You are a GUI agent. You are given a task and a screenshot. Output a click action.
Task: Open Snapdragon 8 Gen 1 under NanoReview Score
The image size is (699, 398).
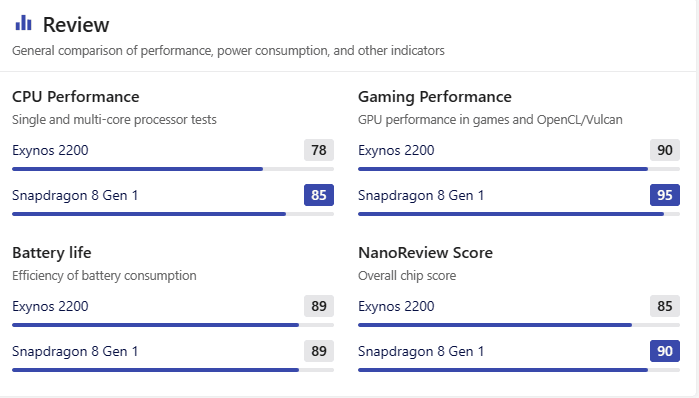tap(421, 351)
